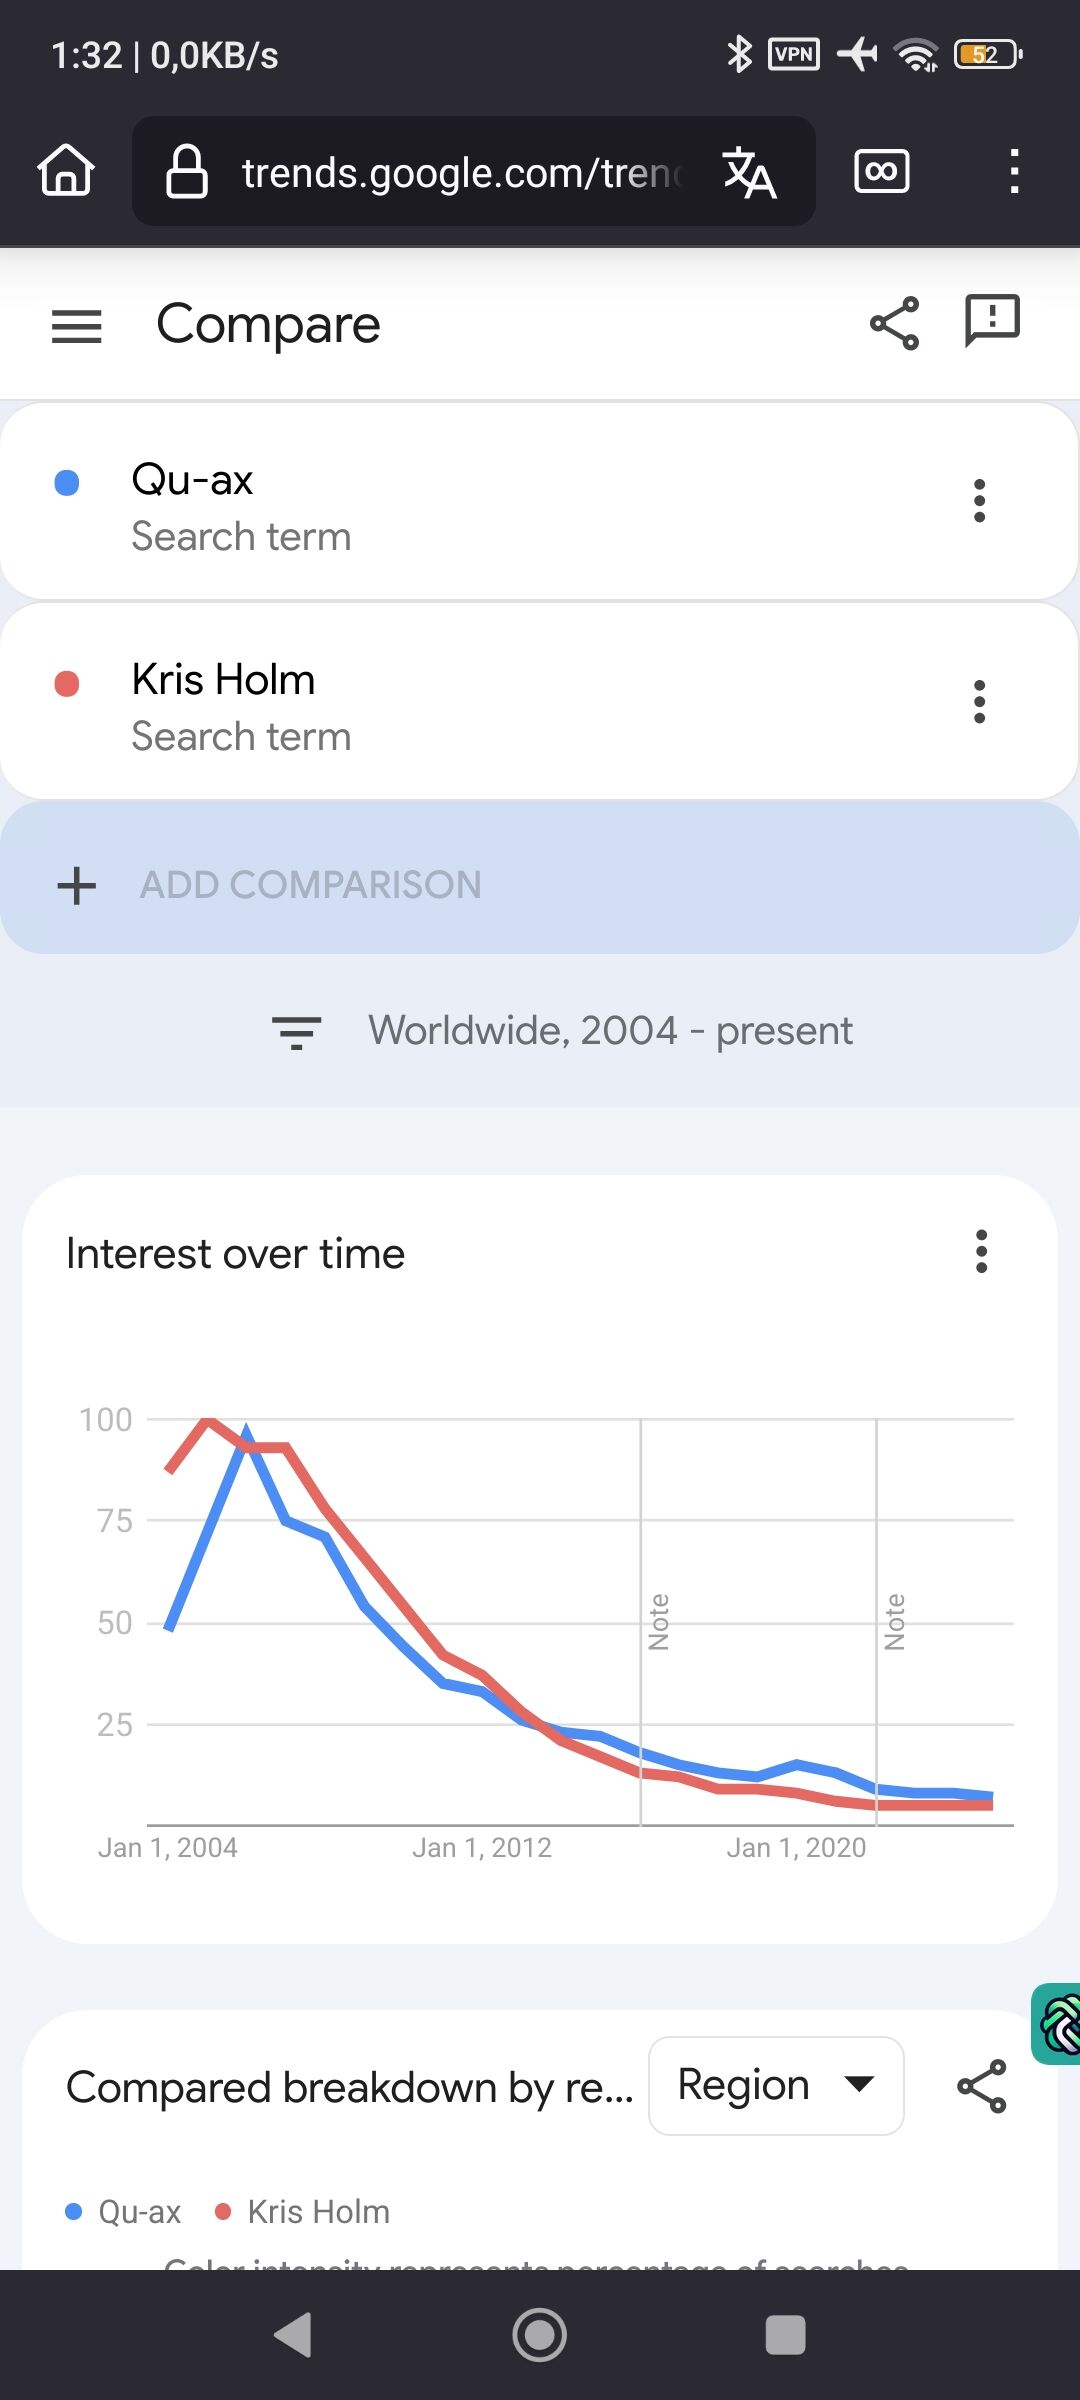
Task: Open the browser three-dot menu
Action: point(1014,171)
